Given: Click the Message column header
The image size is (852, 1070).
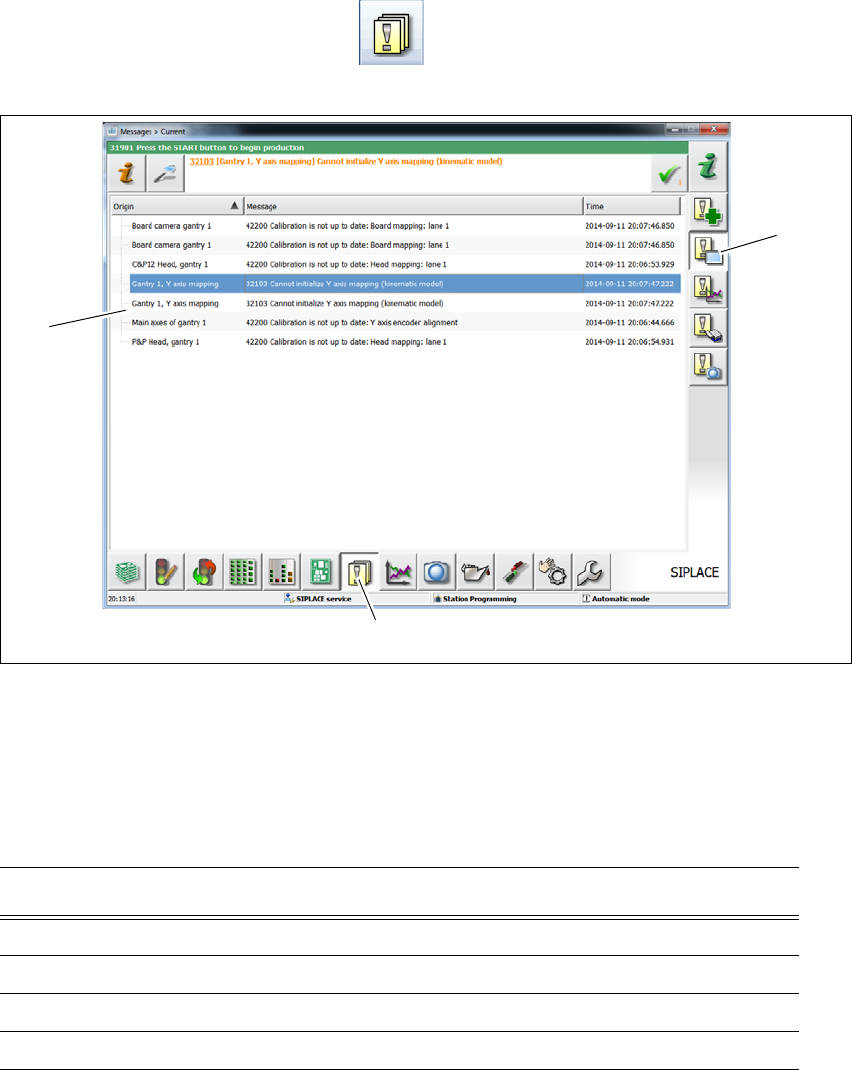Looking at the screenshot, I should [x=413, y=206].
